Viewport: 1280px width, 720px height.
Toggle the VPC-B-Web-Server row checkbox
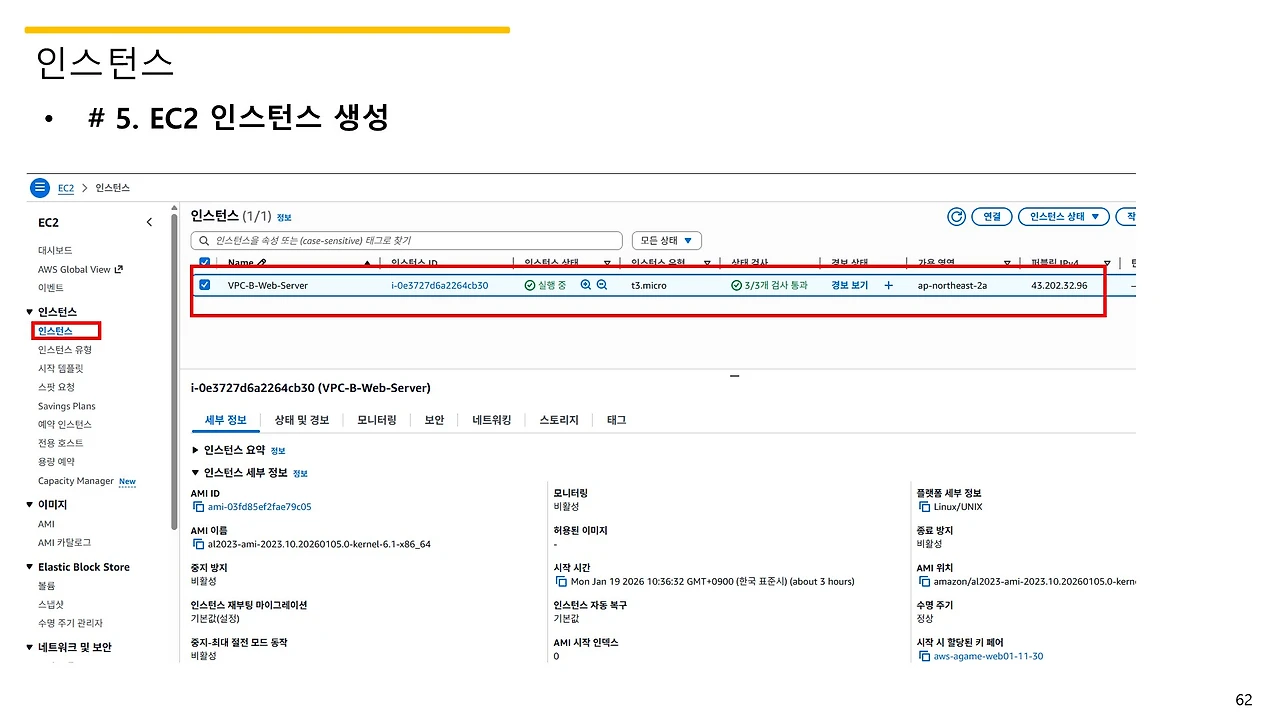click(205, 285)
